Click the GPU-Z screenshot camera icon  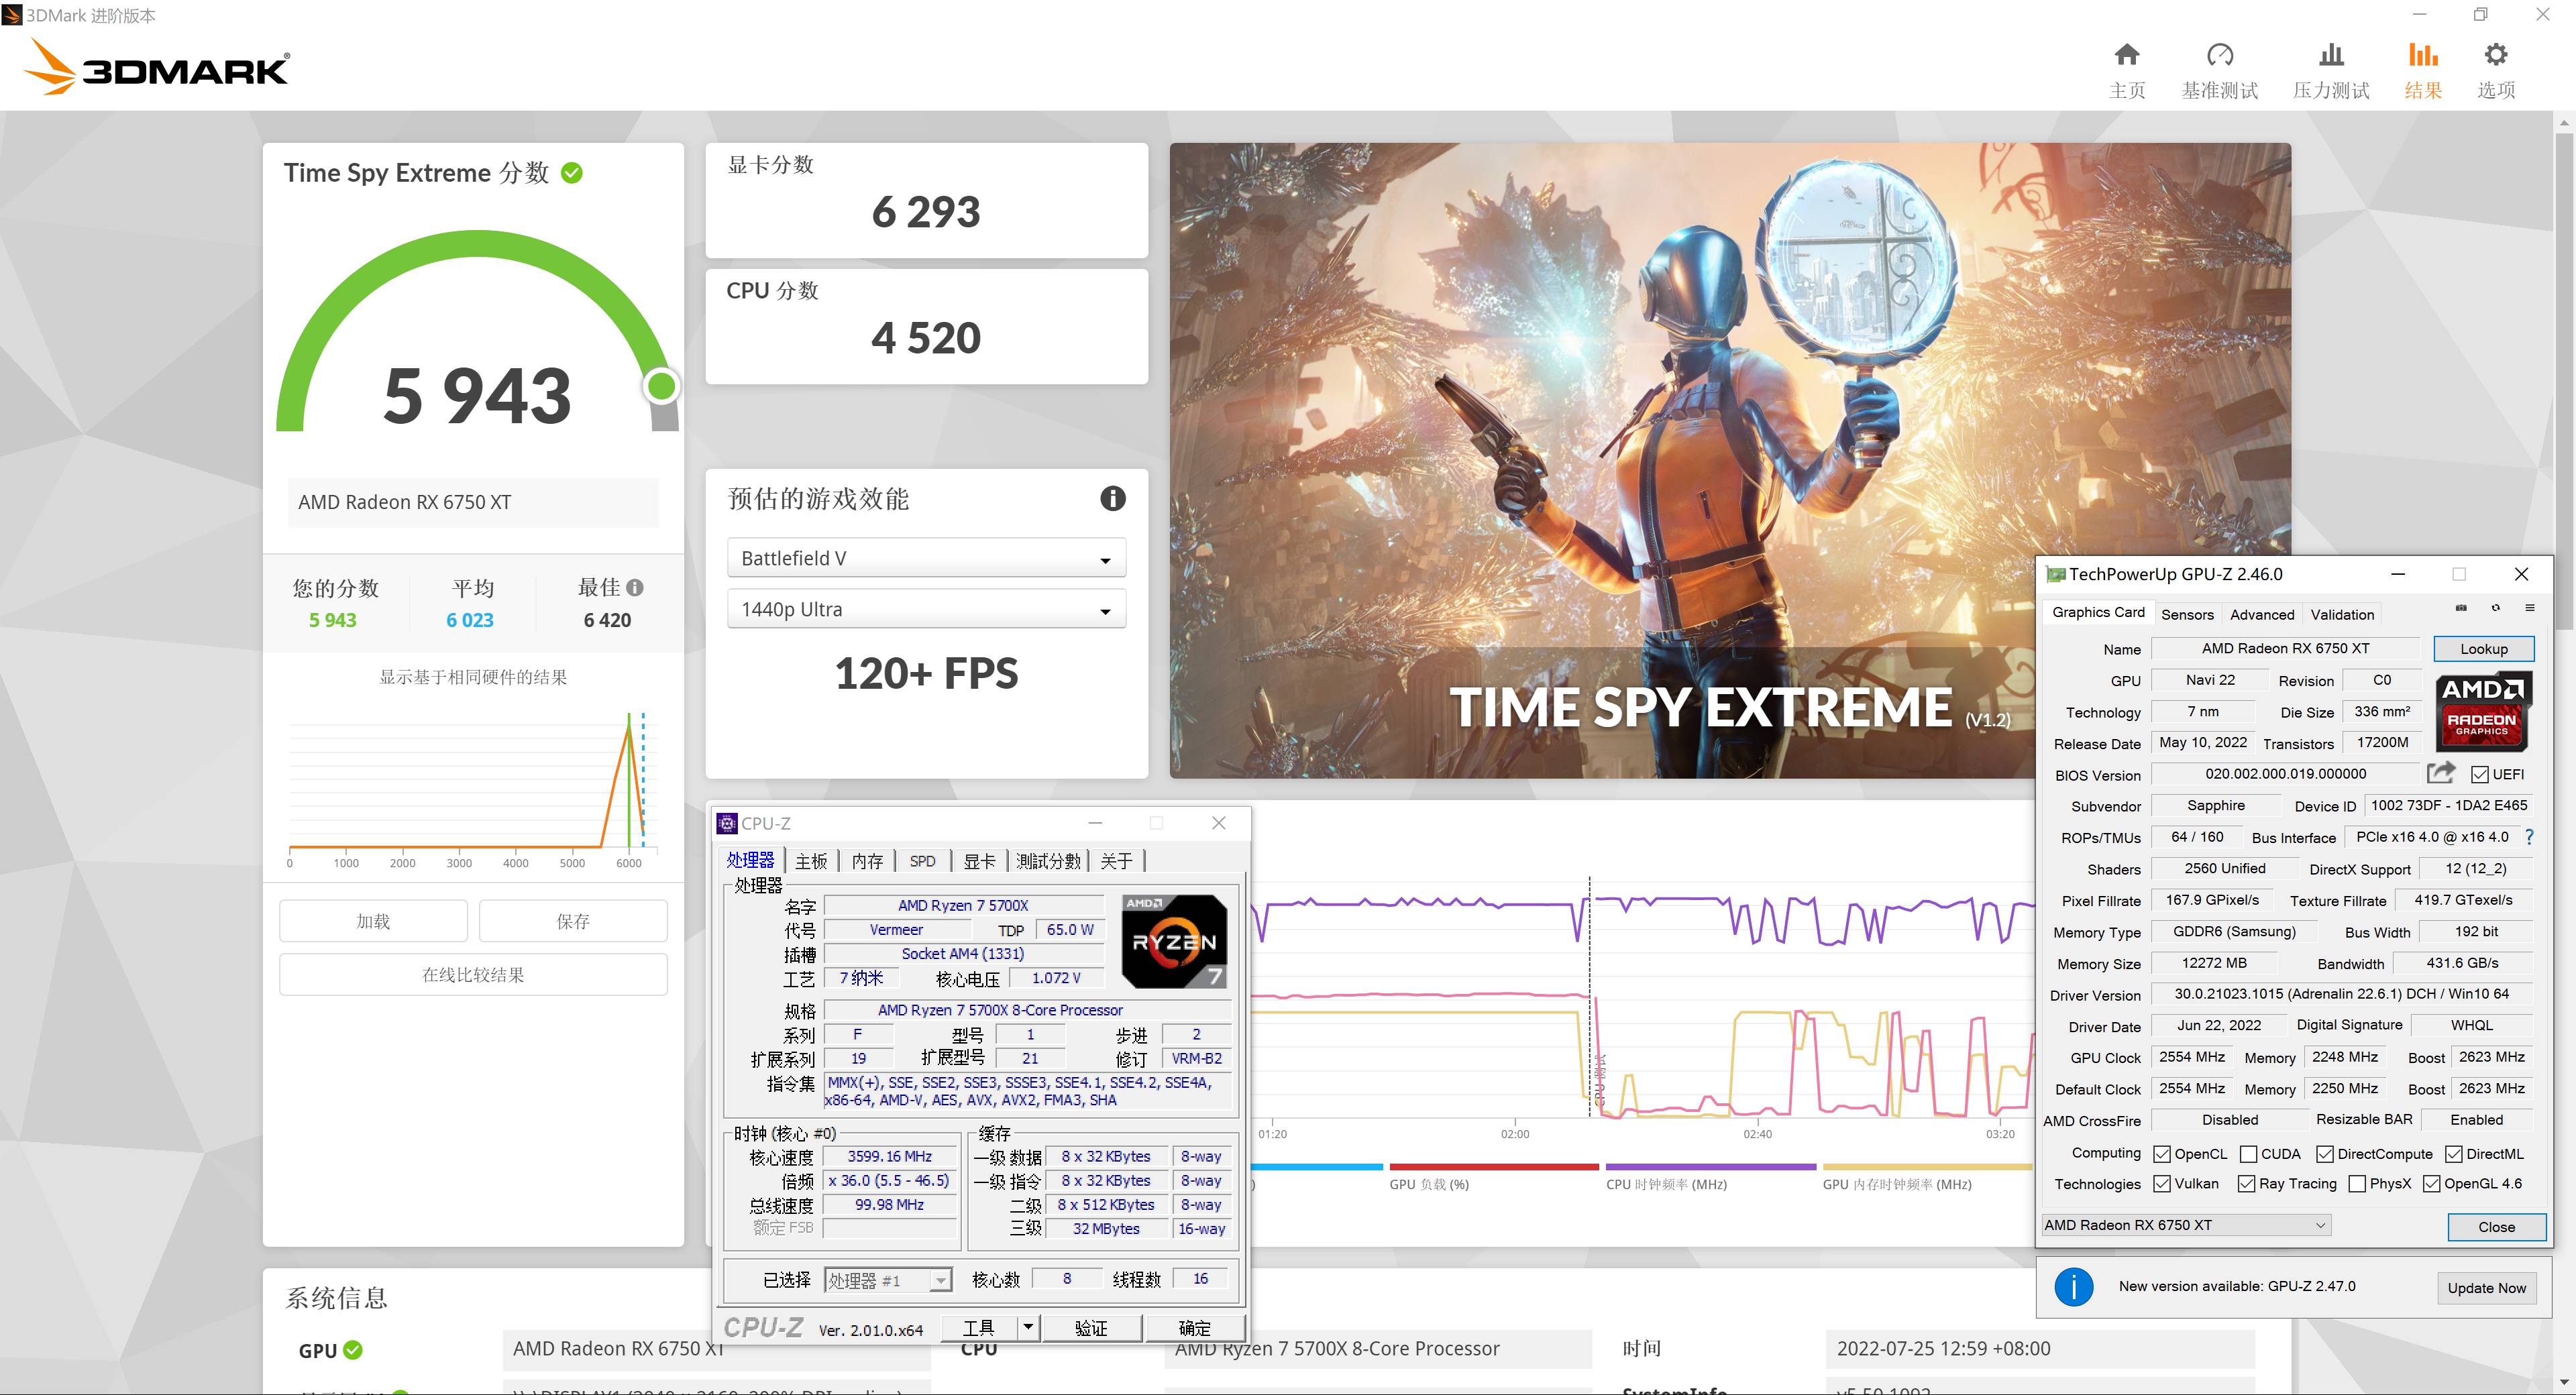tap(2462, 608)
